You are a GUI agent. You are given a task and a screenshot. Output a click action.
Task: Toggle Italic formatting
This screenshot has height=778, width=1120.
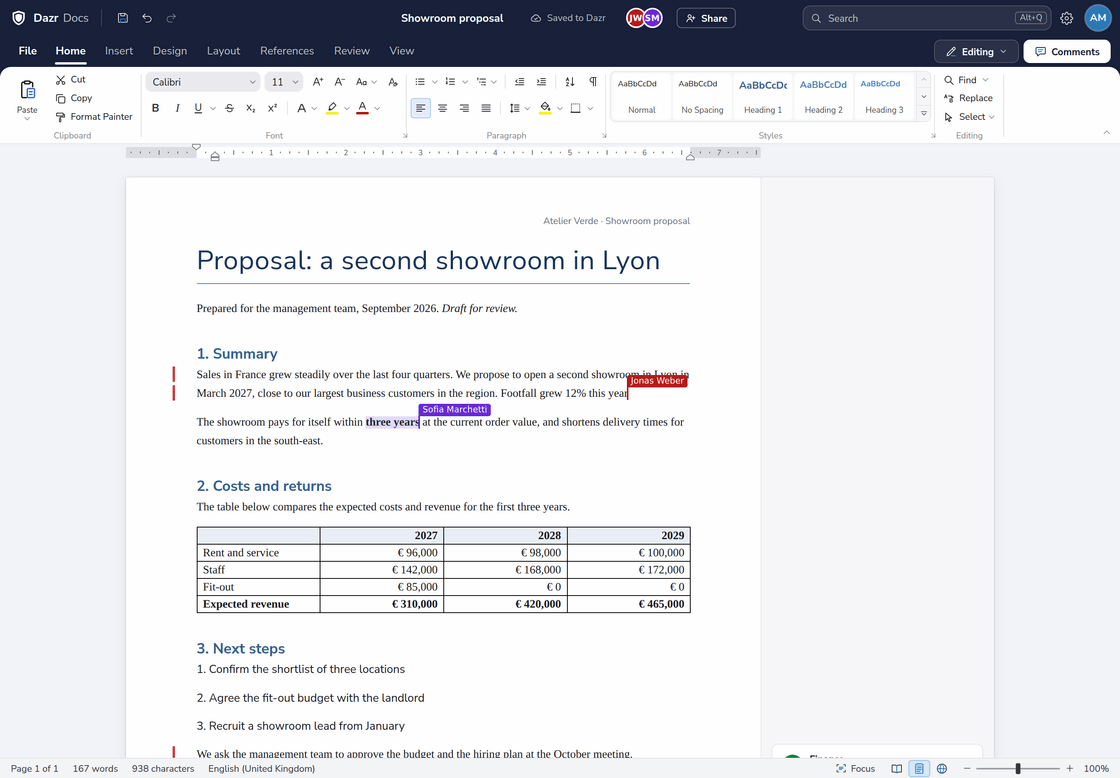pyautogui.click(x=177, y=108)
